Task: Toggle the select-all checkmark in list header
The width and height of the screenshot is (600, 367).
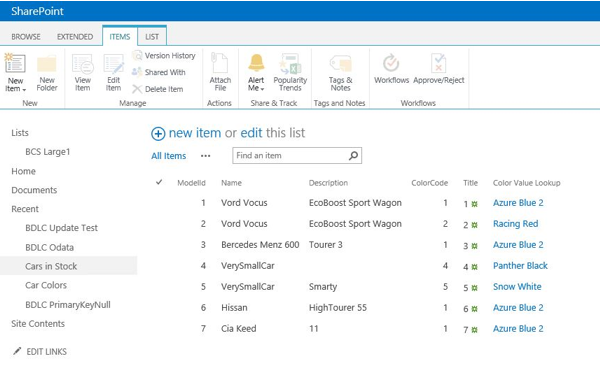Action: click(159, 182)
